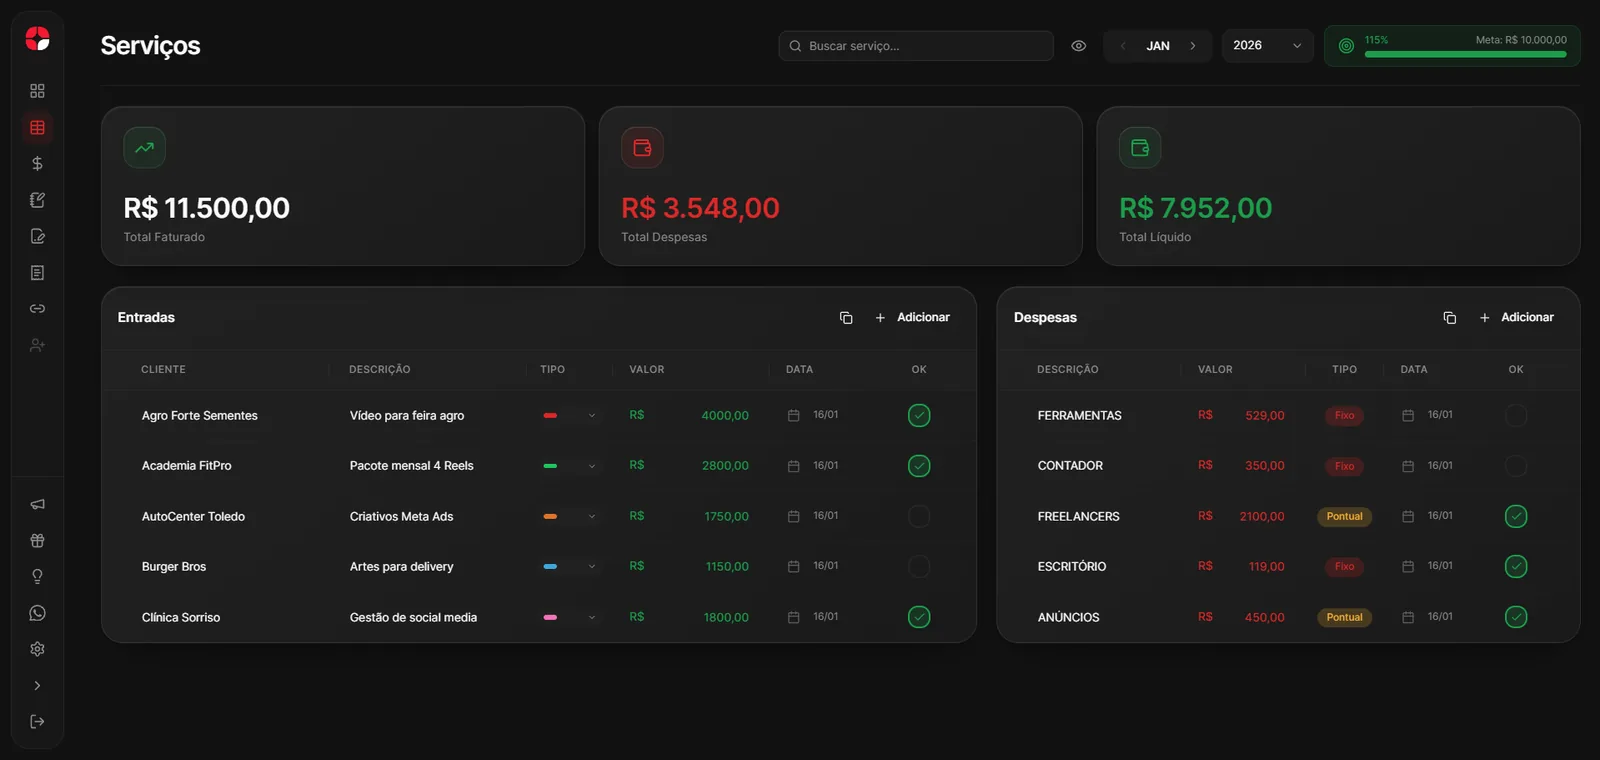Open type dropdown for Academia FitPro
The height and width of the screenshot is (760, 1600).
pos(570,466)
